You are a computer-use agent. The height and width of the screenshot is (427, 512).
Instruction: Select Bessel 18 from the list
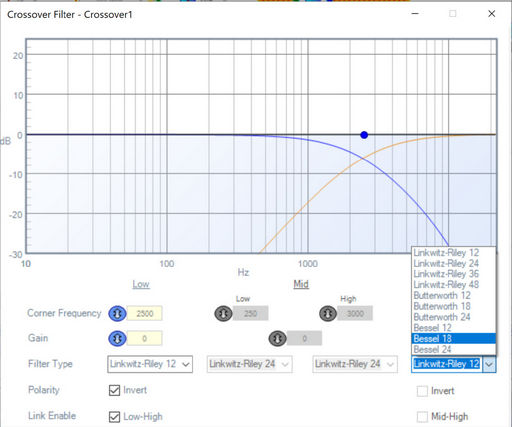[454, 339]
